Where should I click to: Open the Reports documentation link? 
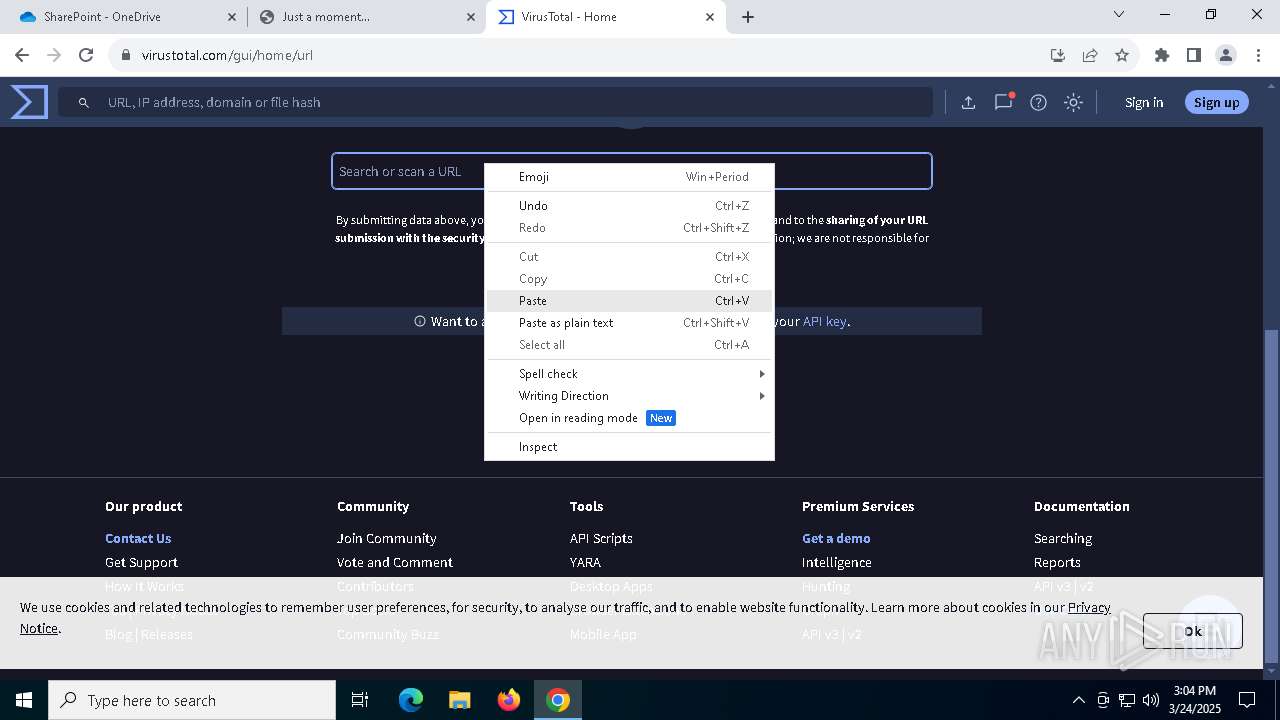click(x=1057, y=562)
